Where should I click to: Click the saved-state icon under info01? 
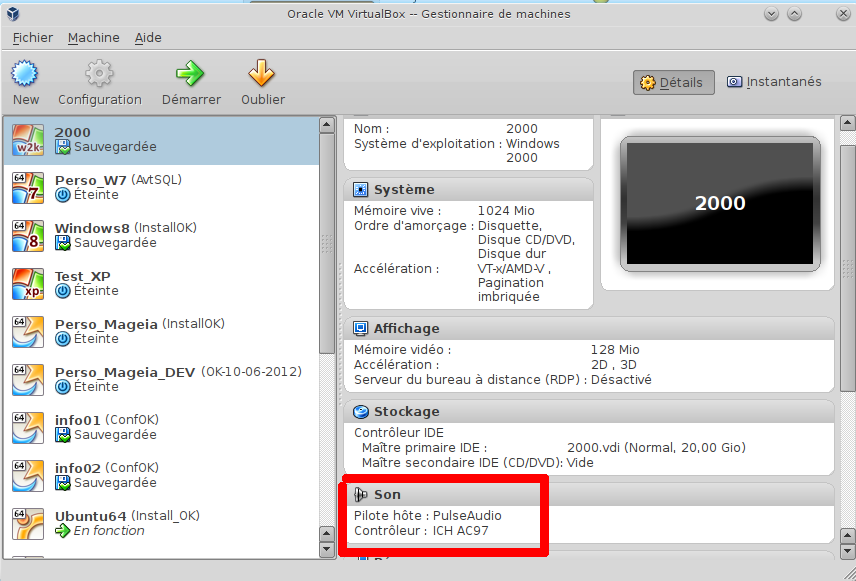click(63, 435)
